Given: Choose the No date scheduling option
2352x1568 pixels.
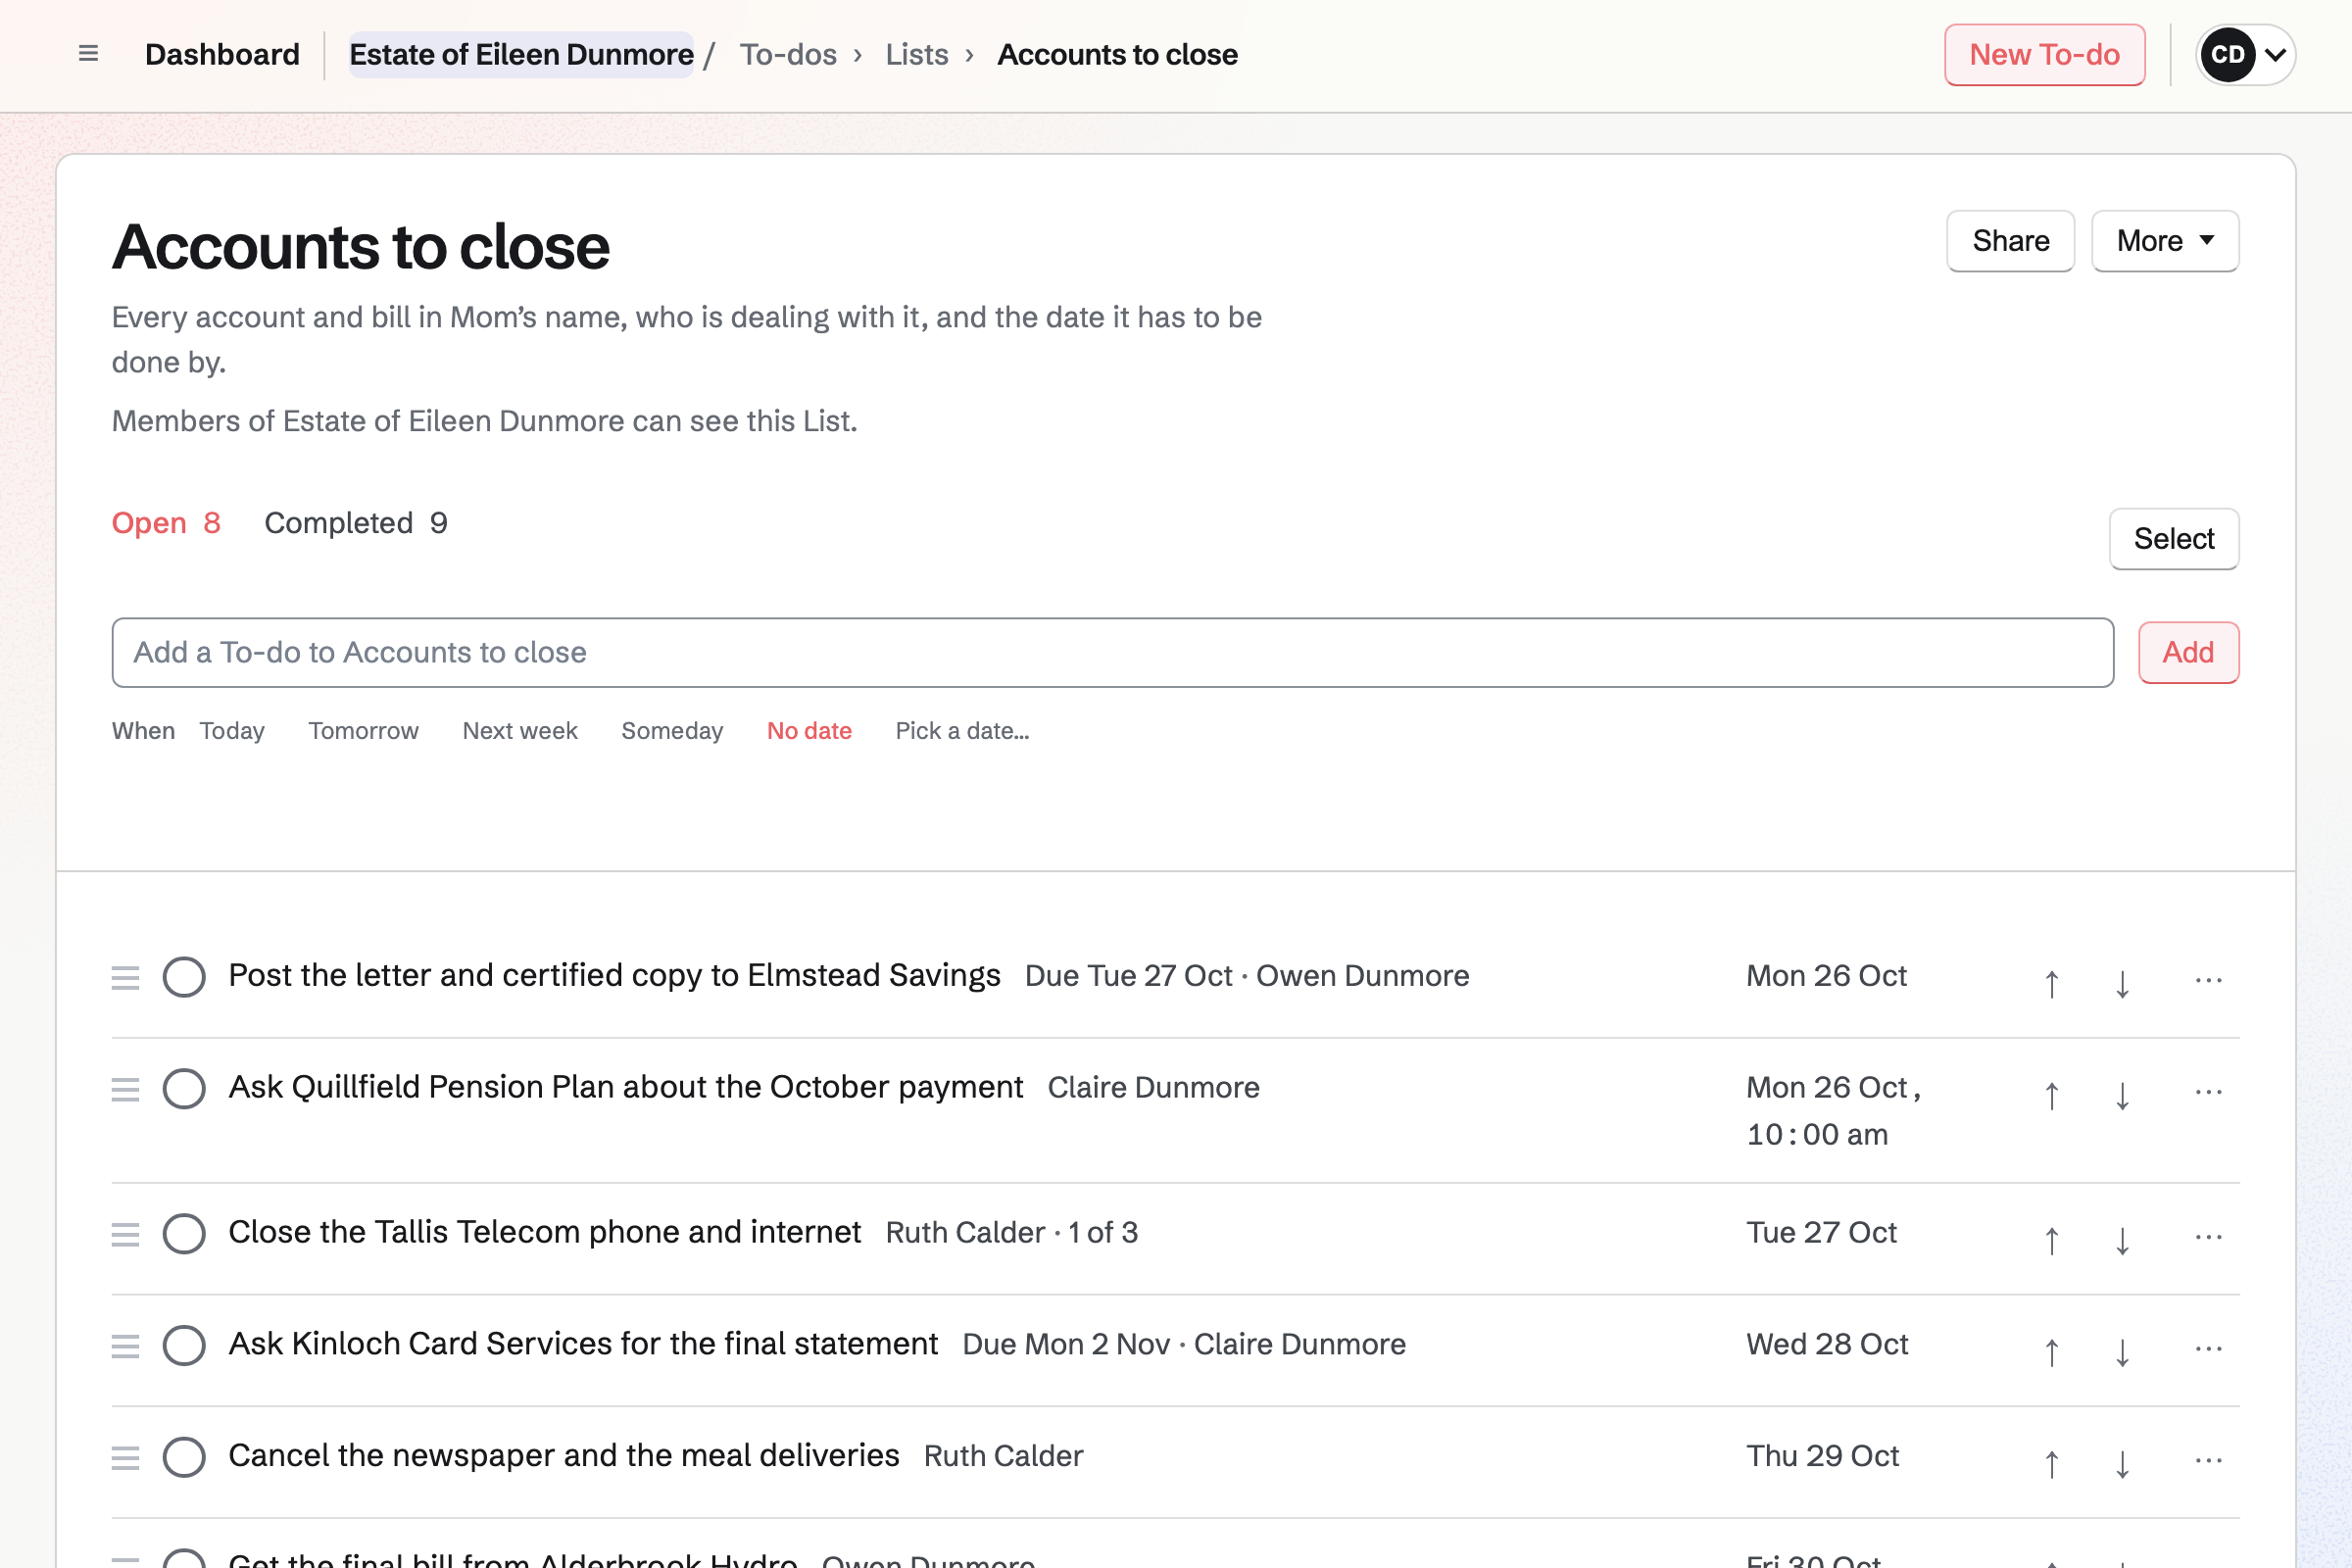Looking at the screenshot, I should (809, 731).
